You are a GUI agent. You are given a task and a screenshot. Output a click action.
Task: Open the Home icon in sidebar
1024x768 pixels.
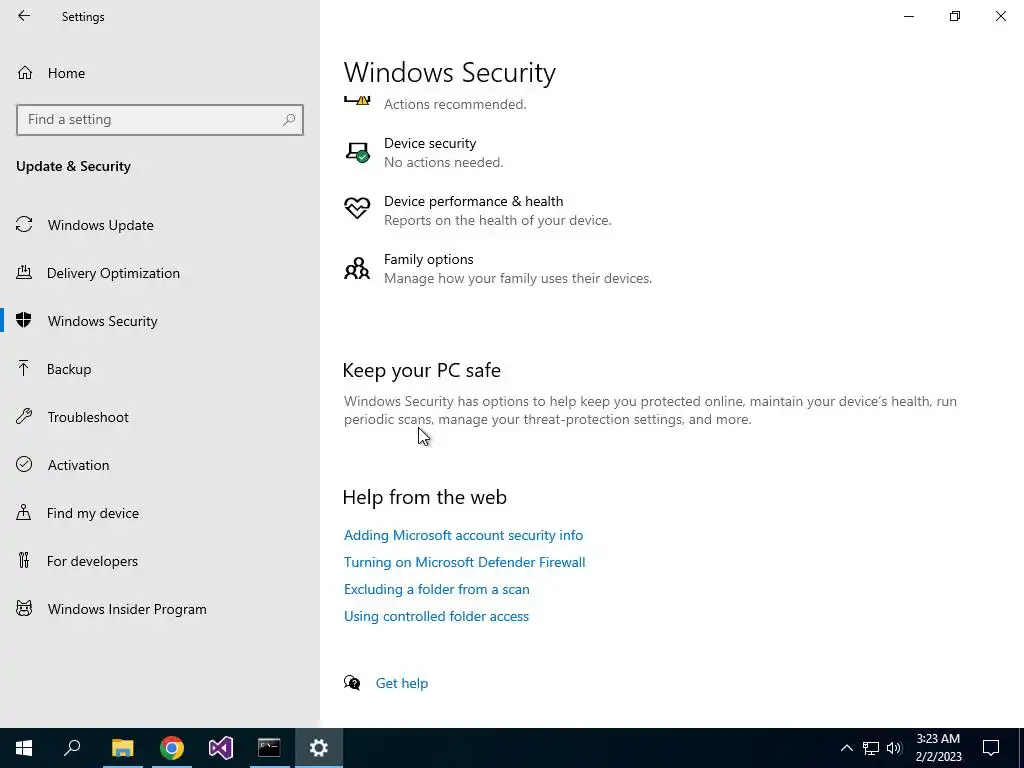point(25,72)
